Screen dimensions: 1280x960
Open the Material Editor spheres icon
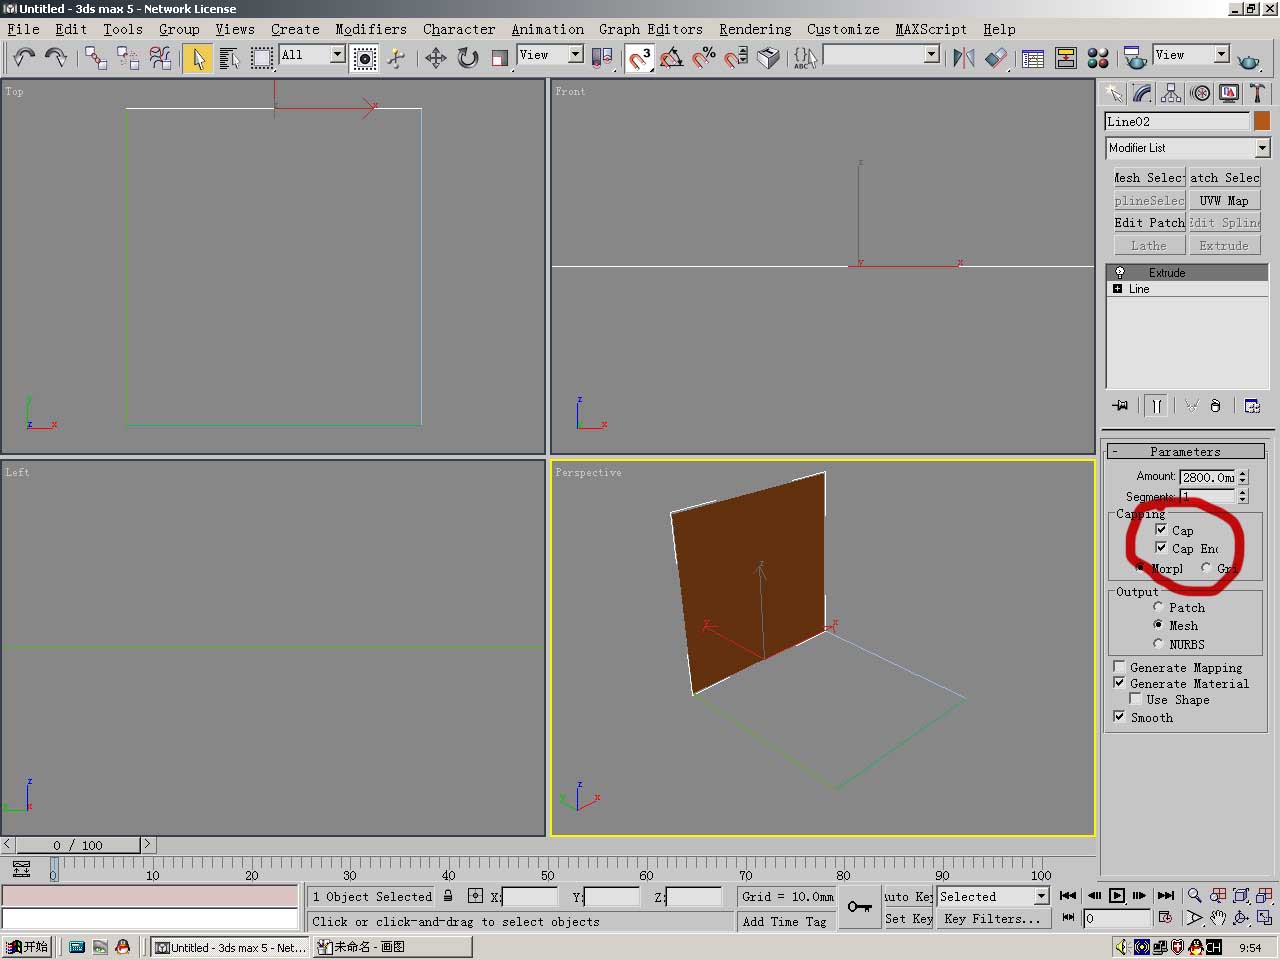1098,58
